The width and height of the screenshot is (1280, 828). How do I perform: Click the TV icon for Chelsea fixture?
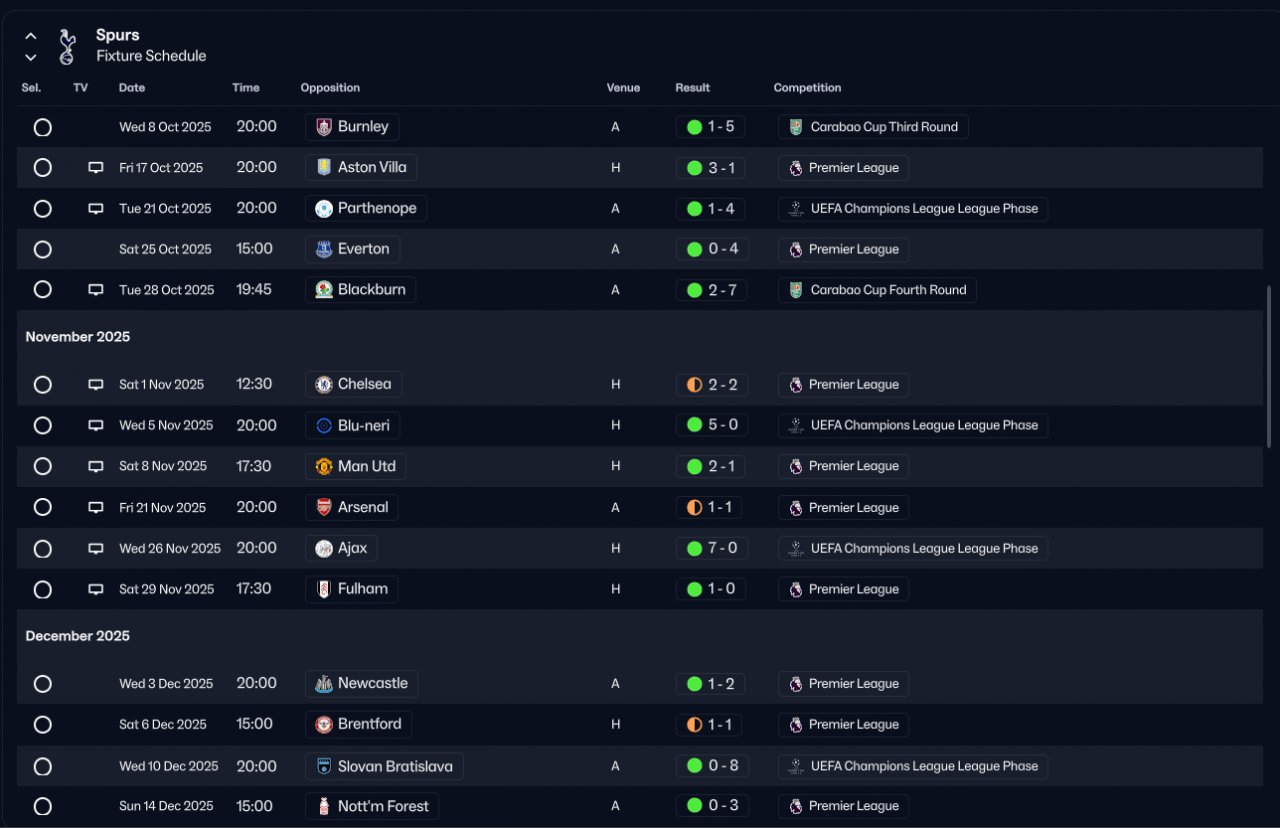pos(96,385)
